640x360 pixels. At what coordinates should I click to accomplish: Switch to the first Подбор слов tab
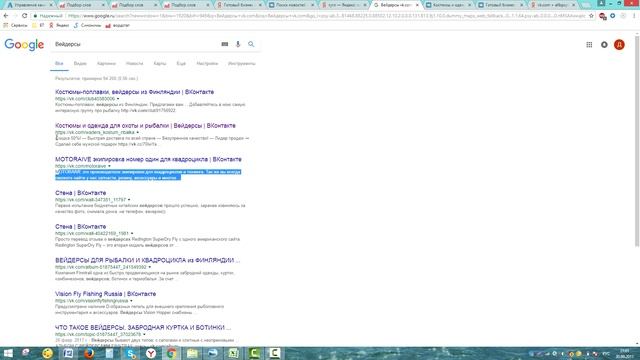click(x=80, y=5)
